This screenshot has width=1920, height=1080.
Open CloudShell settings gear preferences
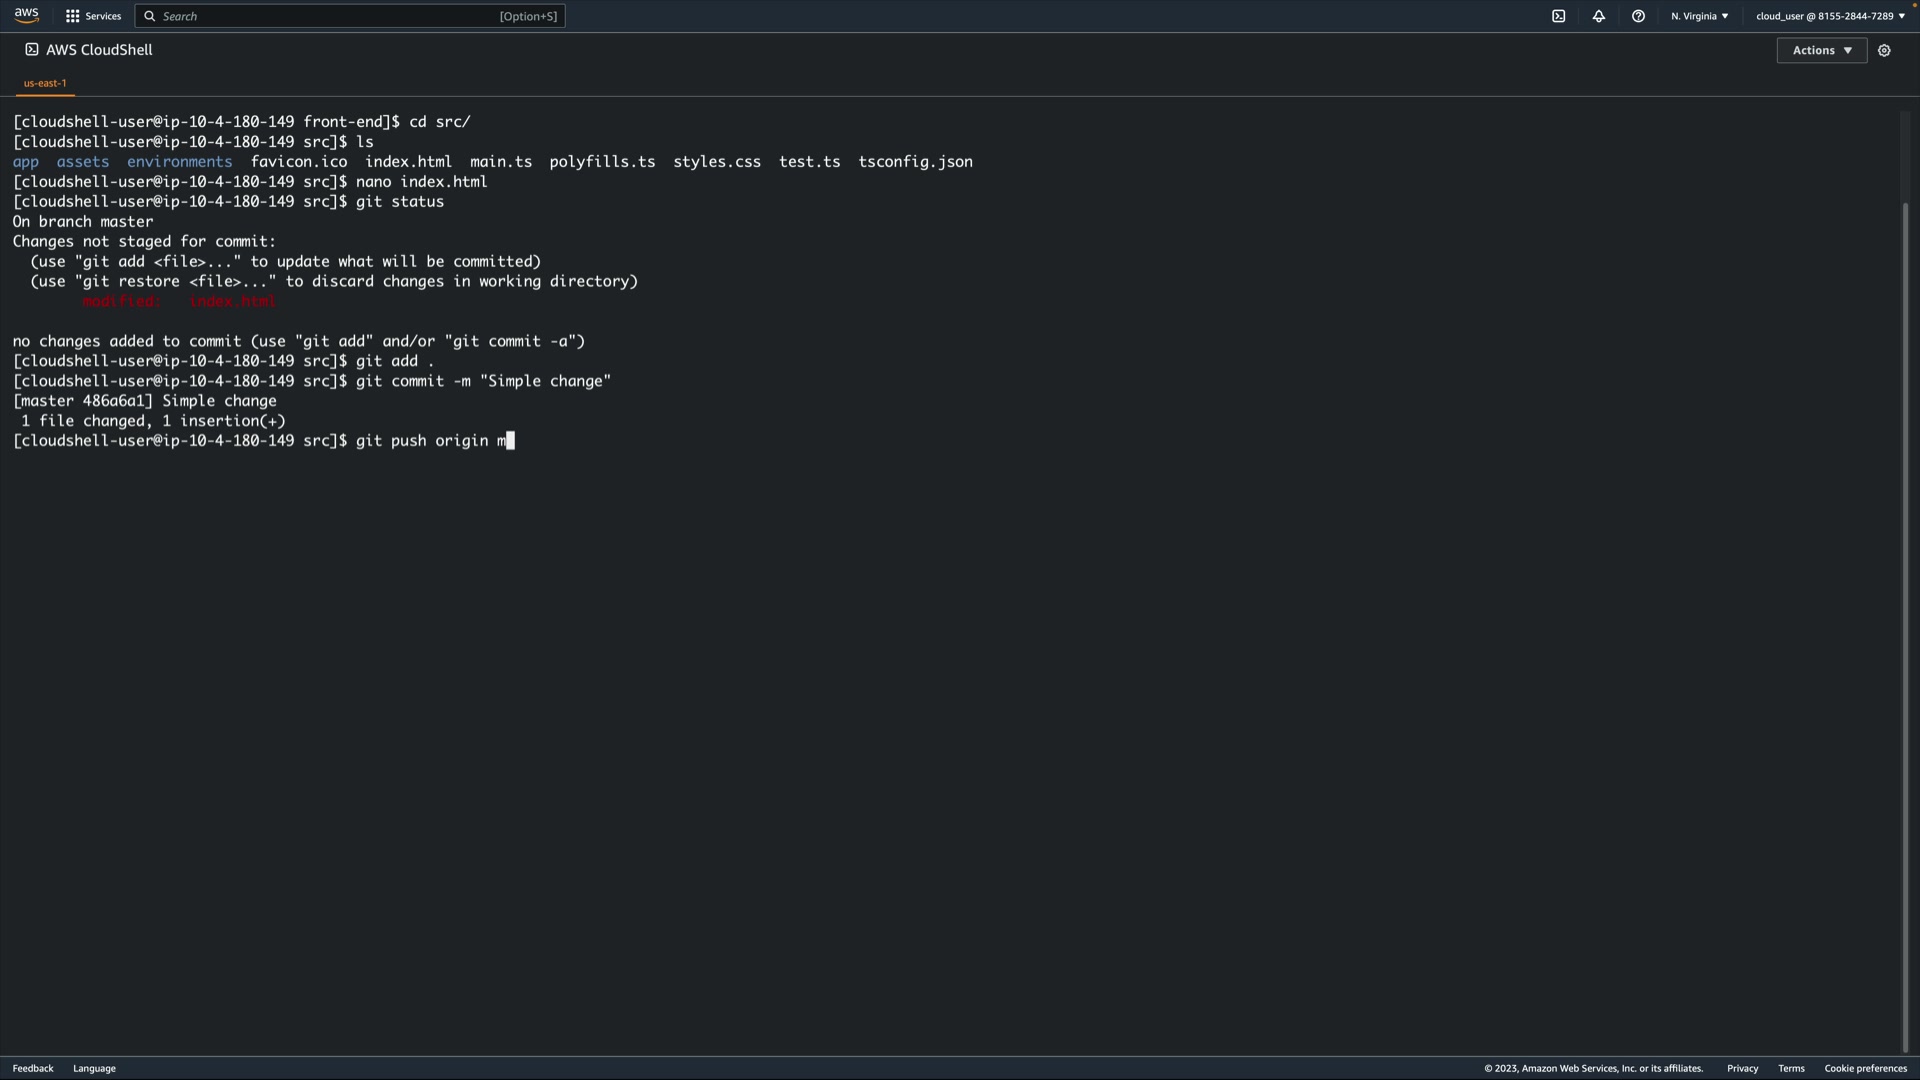tap(1884, 50)
